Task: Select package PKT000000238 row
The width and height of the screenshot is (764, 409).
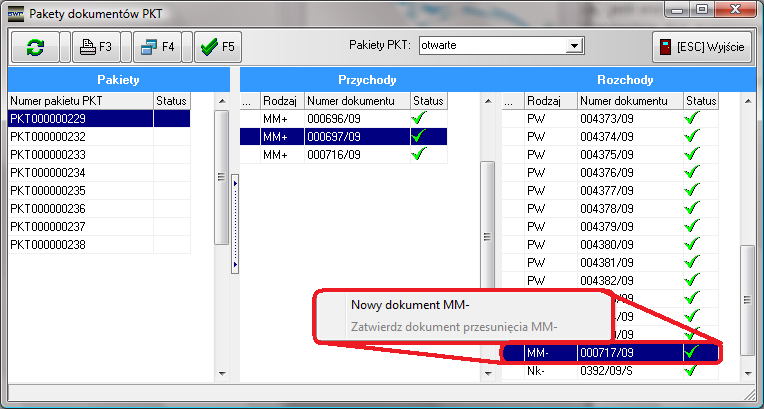Action: coord(80,244)
